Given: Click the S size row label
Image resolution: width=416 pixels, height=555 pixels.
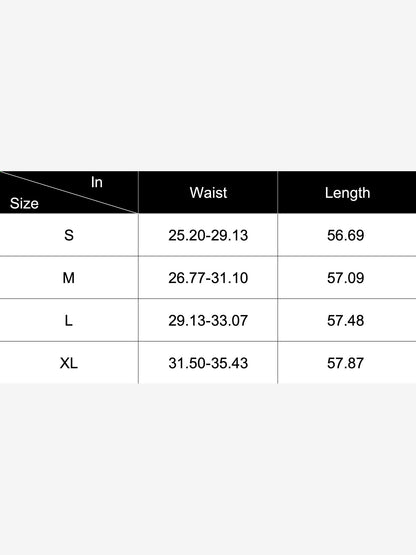Looking at the screenshot, I should [x=69, y=235].
